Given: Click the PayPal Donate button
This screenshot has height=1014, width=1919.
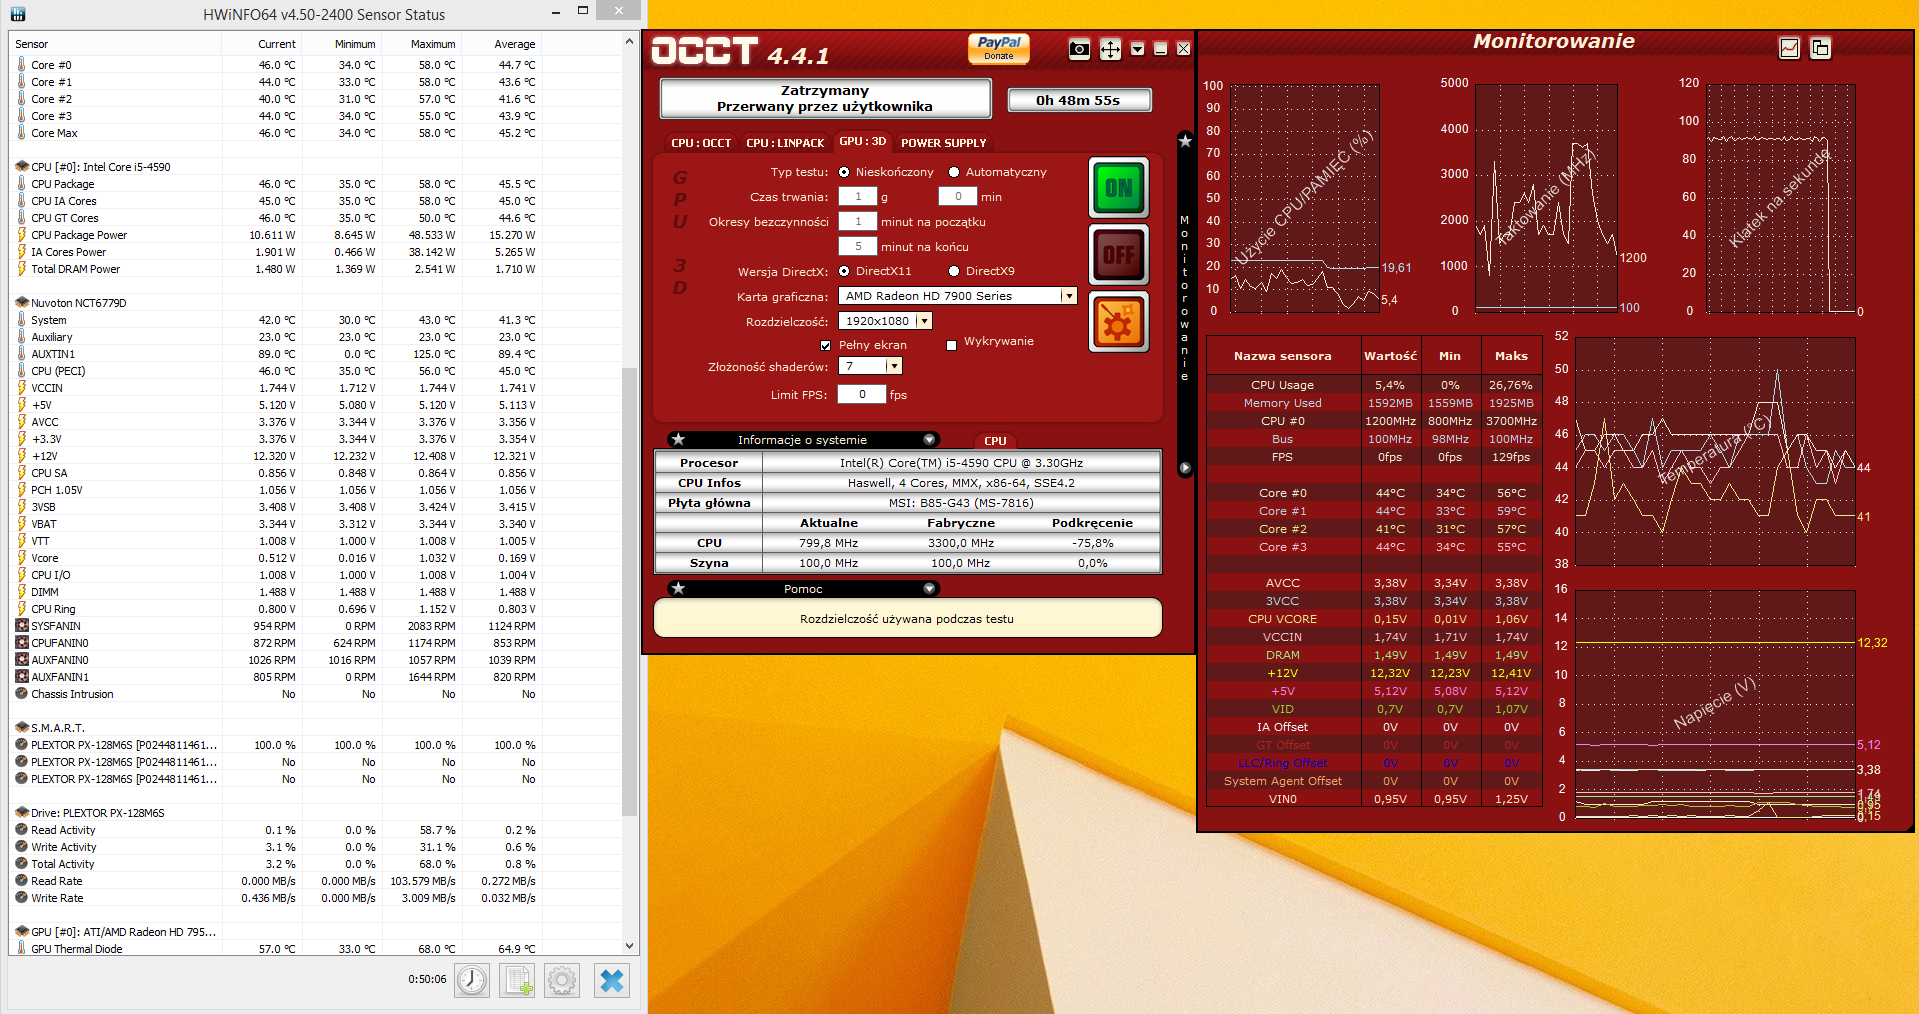Looking at the screenshot, I should (998, 48).
